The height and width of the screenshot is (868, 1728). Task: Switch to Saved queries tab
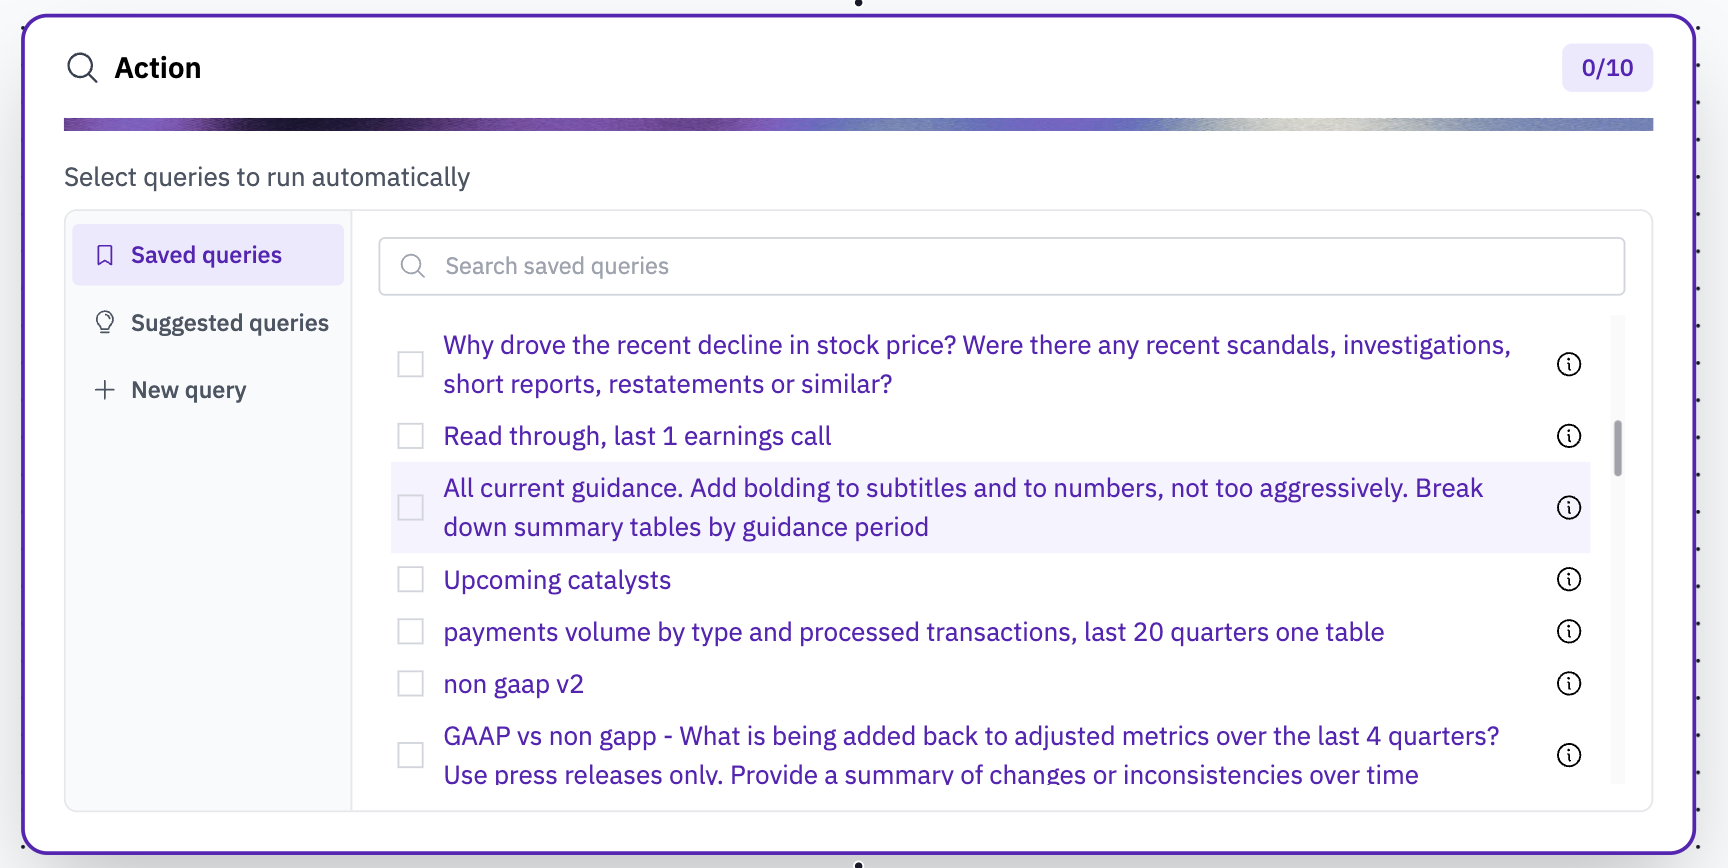click(x=207, y=255)
